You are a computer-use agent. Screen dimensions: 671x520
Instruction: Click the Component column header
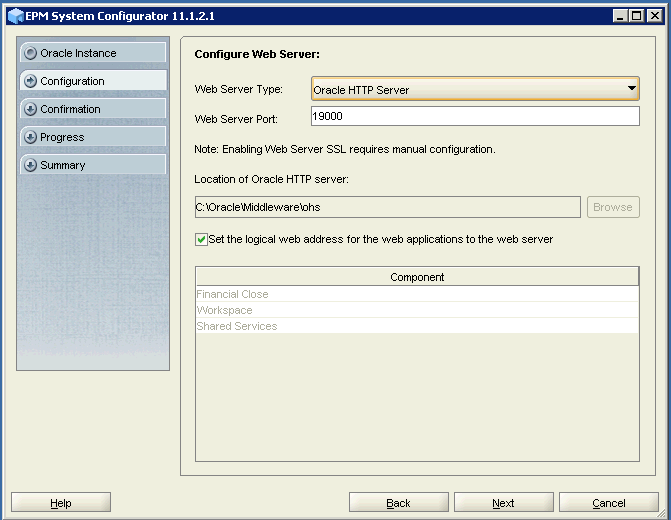pos(417,277)
